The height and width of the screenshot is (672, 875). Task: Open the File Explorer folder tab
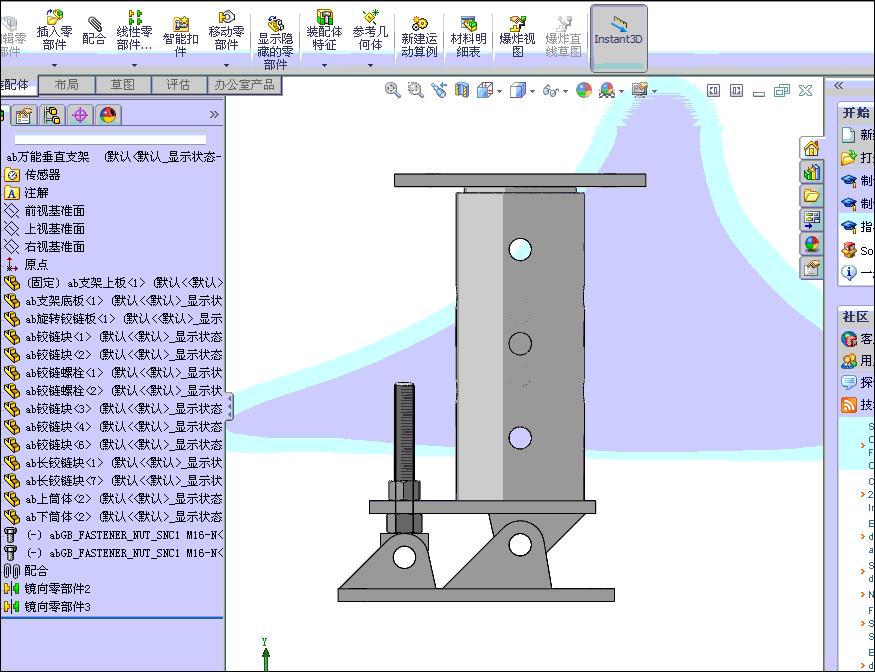pyautogui.click(x=811, y=195)
